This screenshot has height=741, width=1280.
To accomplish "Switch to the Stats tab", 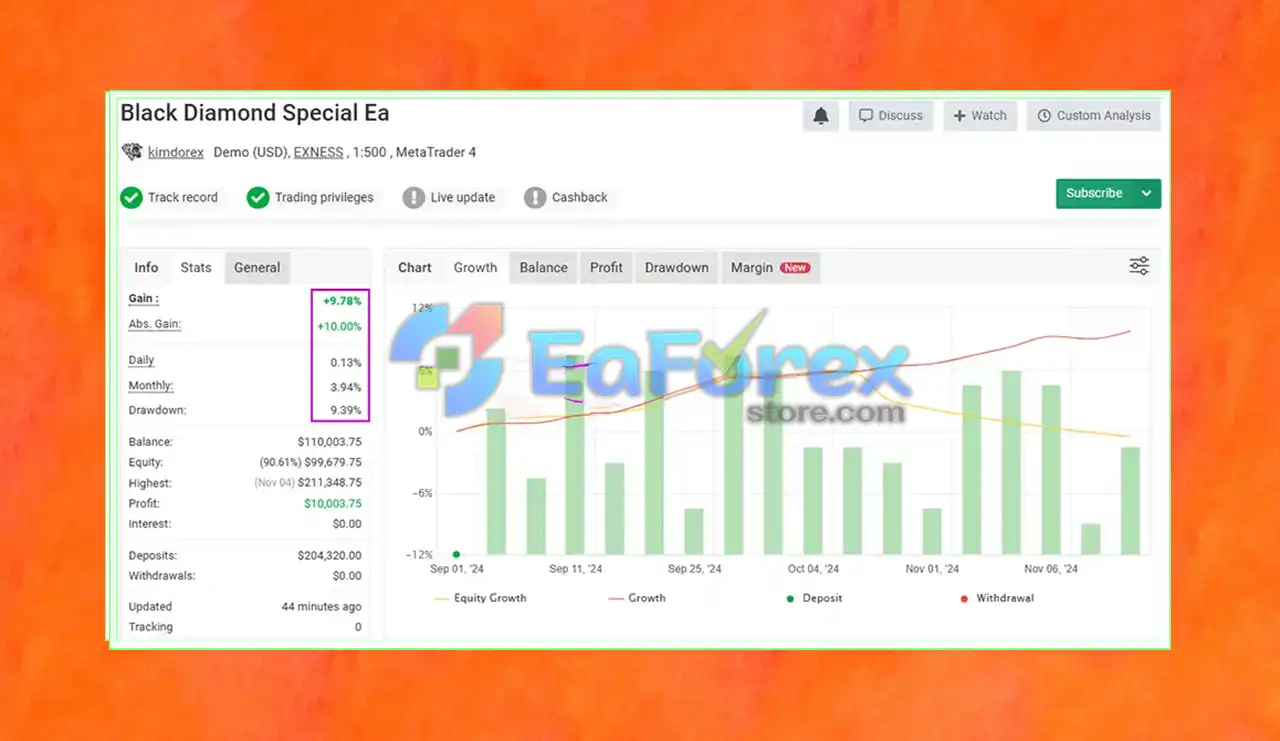I will [196, 267].
